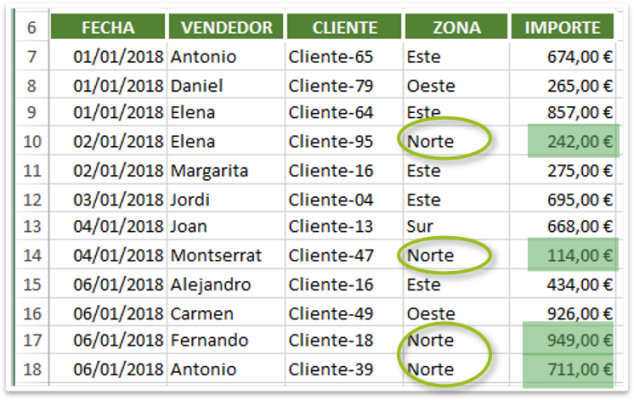Viewport: 634px width, 400px height.
Task: Click the CLIENTE header cell
Action: pyautogui.click(x=344, y=27)
